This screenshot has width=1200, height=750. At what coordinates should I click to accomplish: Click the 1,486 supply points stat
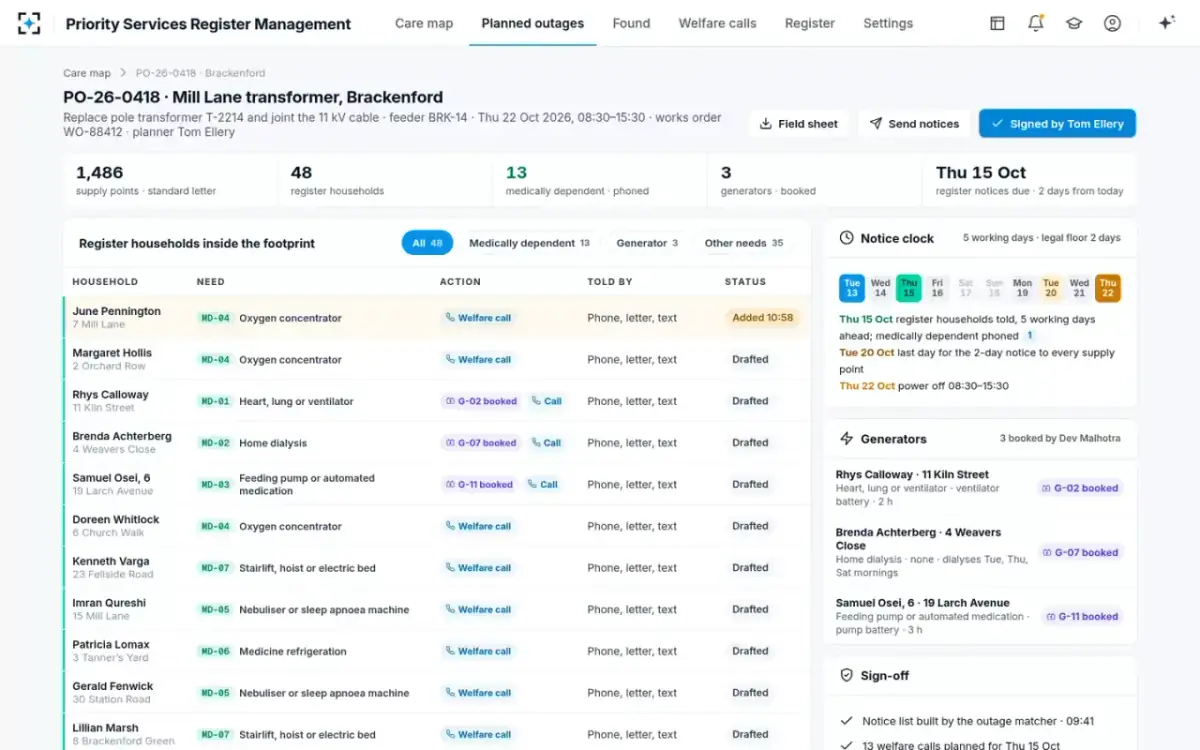(x=170, y=180)
